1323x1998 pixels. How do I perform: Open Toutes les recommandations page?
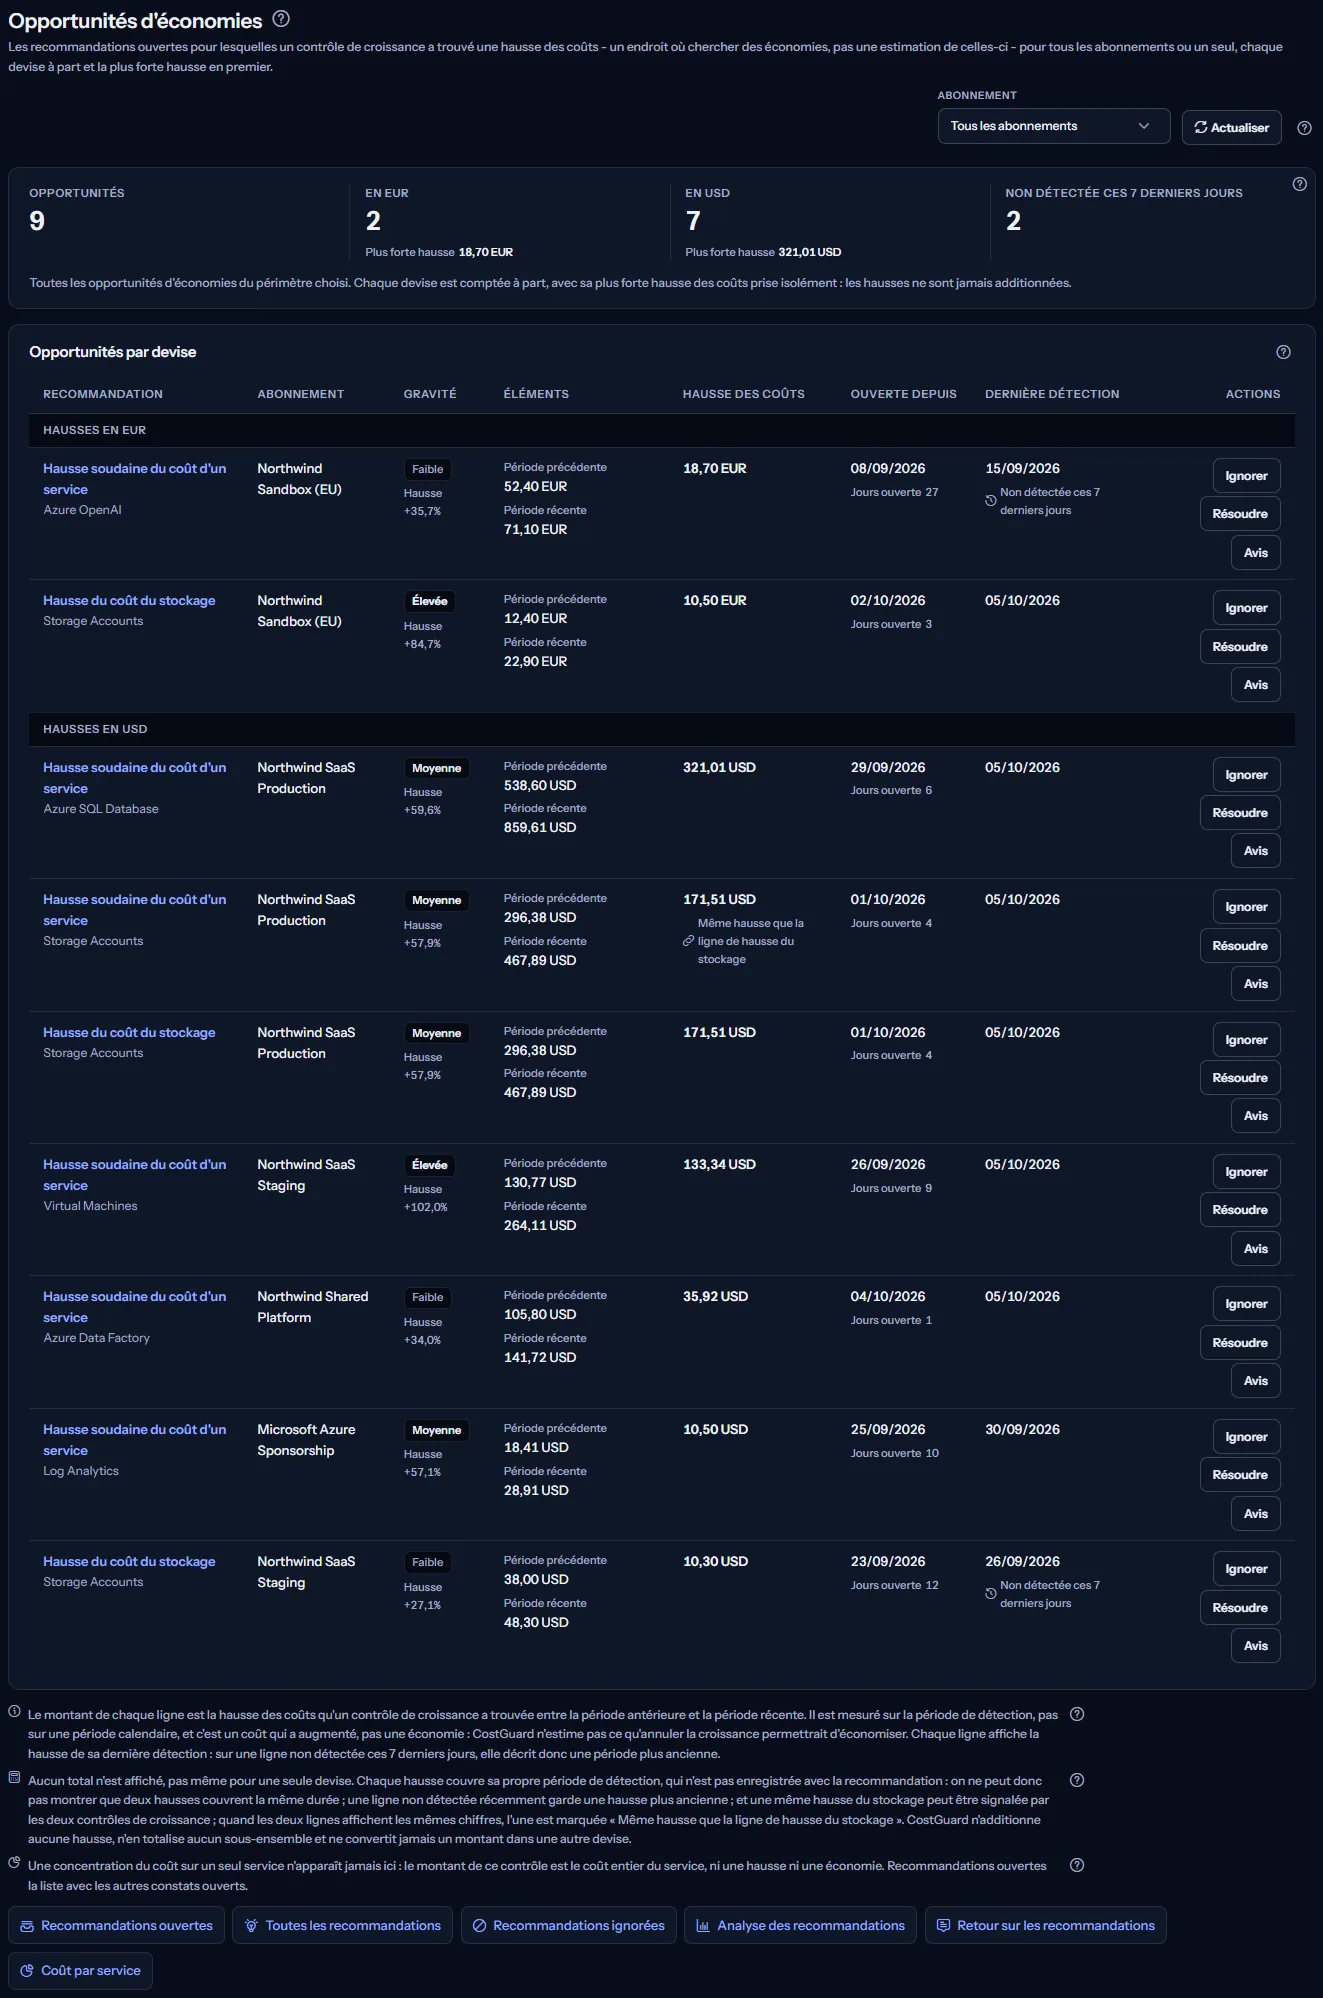[342, 1925]
